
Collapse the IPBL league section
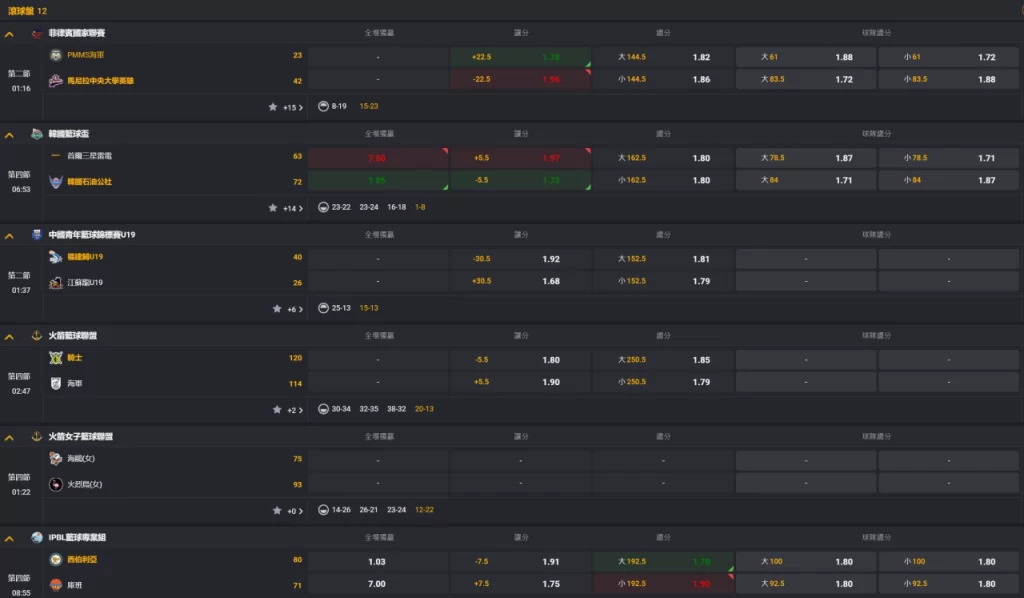pyautogui.click(x=9, y=539)
